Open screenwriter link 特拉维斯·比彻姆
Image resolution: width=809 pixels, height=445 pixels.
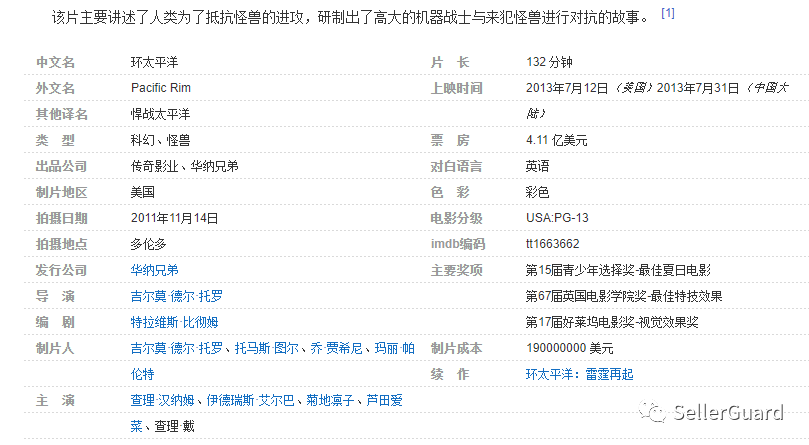tap(174, 322)
